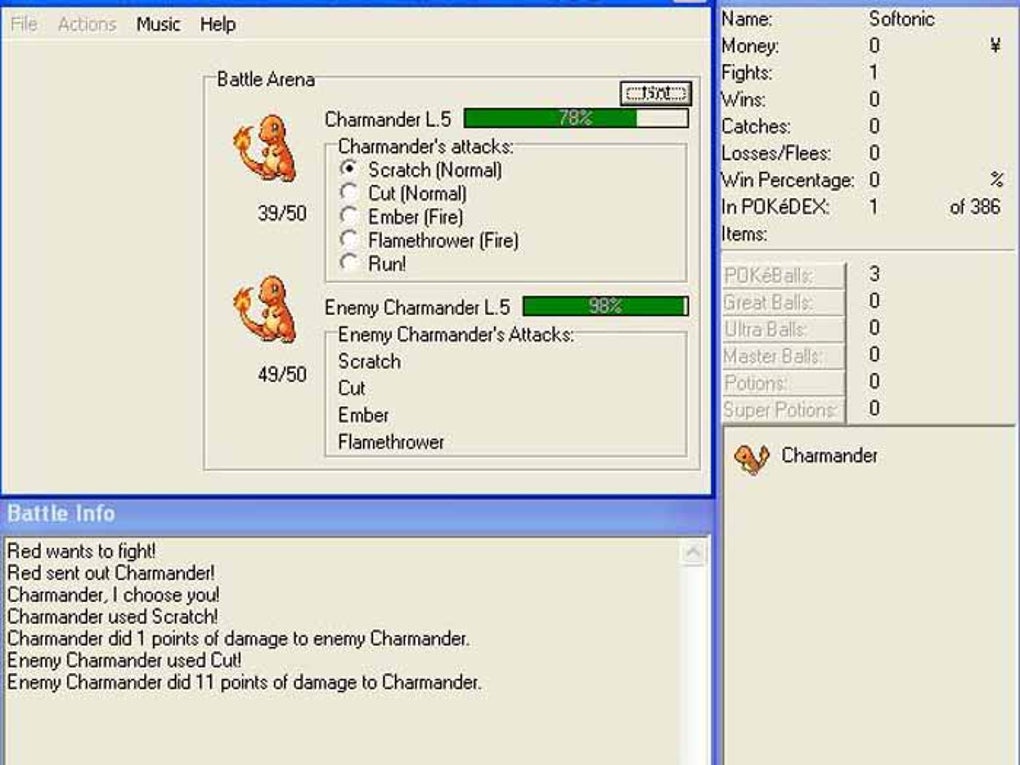Click the enemy's 98% health bar

point(606,306)
